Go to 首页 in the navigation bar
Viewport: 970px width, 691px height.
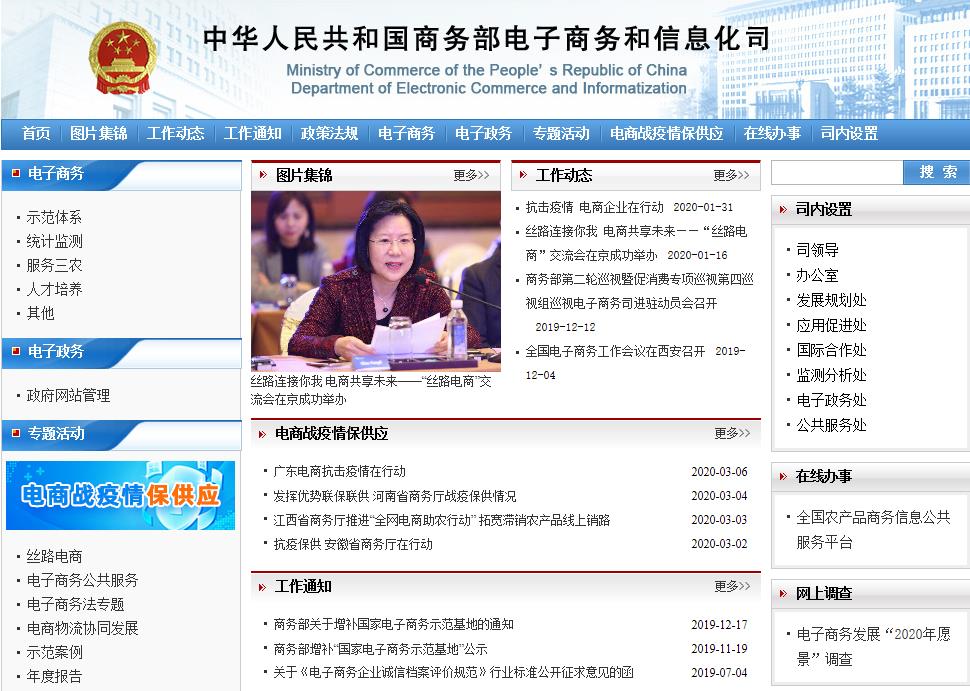(x=36, y=133)
